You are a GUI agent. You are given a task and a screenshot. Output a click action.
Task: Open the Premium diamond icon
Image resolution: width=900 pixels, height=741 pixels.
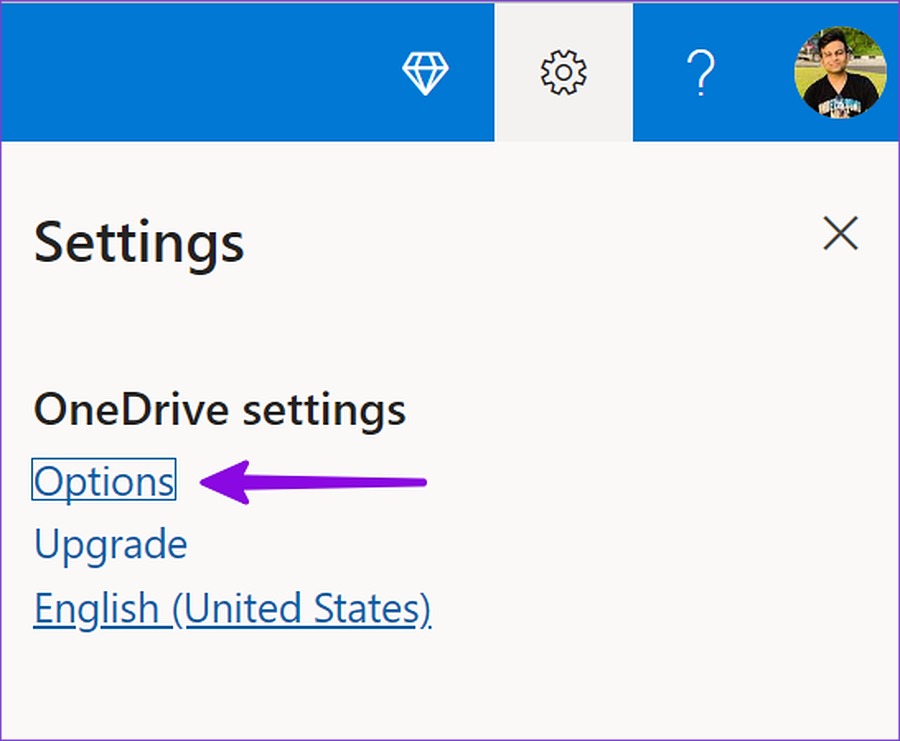point(425,73)
